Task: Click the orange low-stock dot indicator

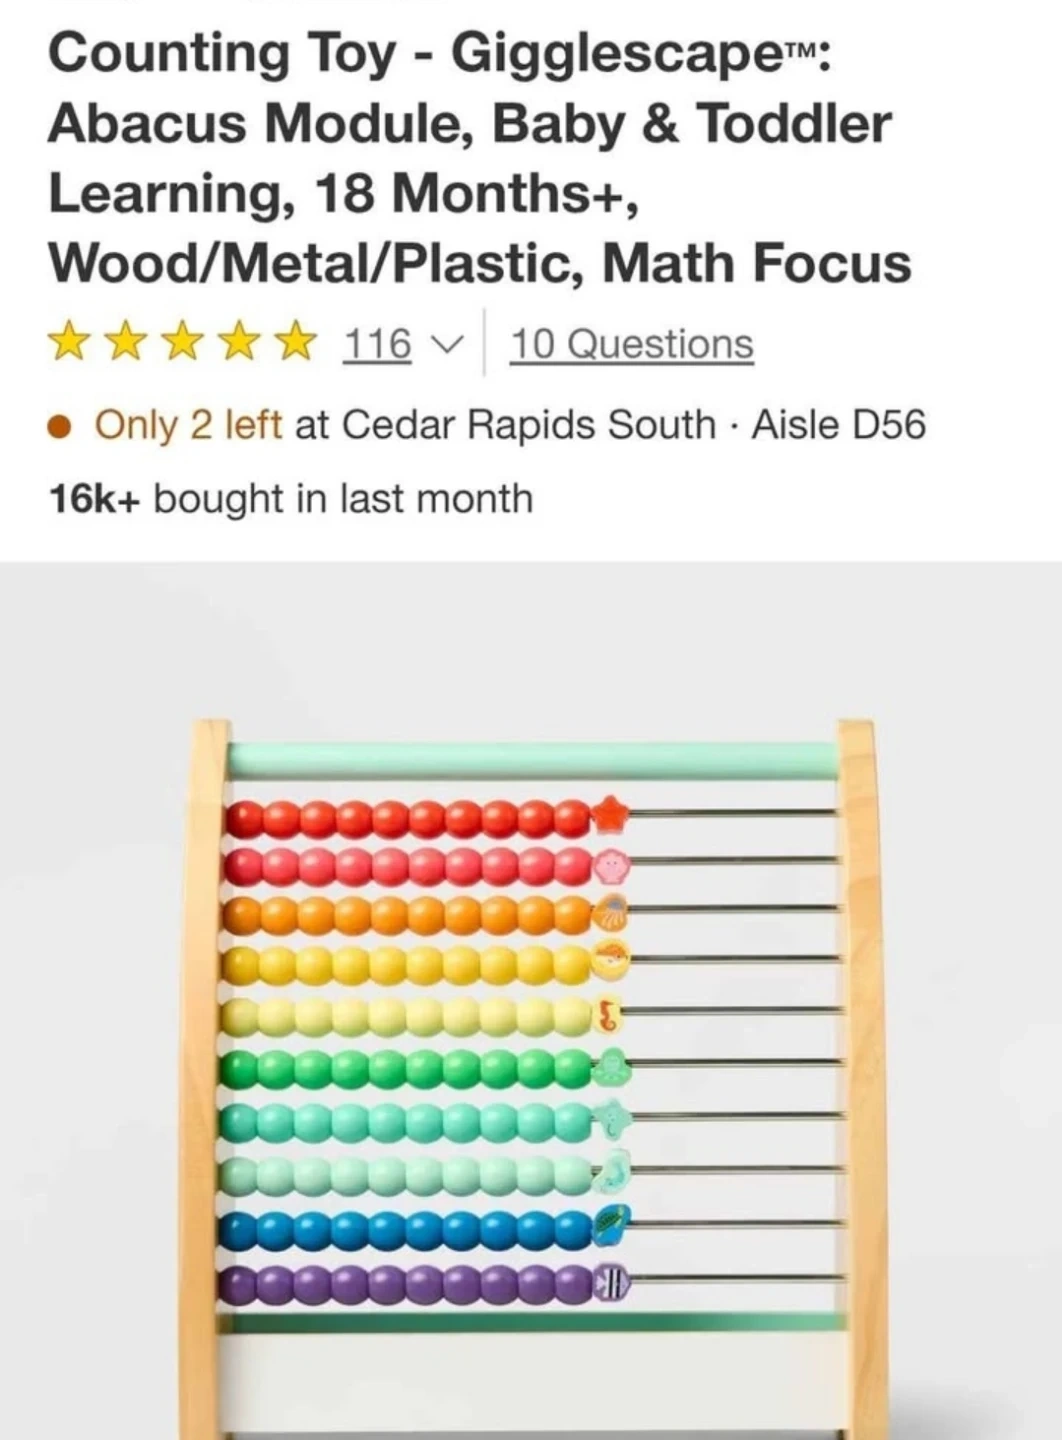Action: (60, 427)
